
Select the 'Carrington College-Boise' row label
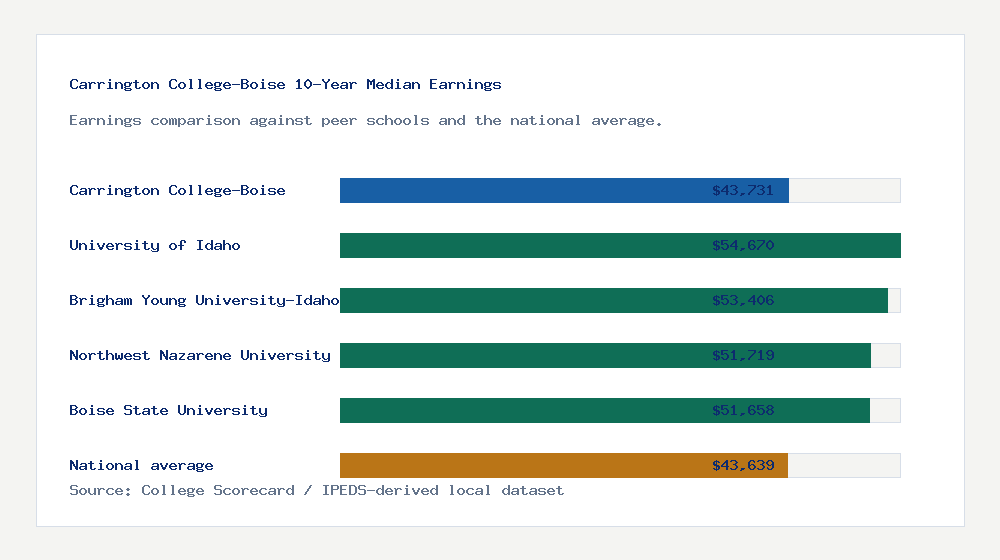[177, 190]
